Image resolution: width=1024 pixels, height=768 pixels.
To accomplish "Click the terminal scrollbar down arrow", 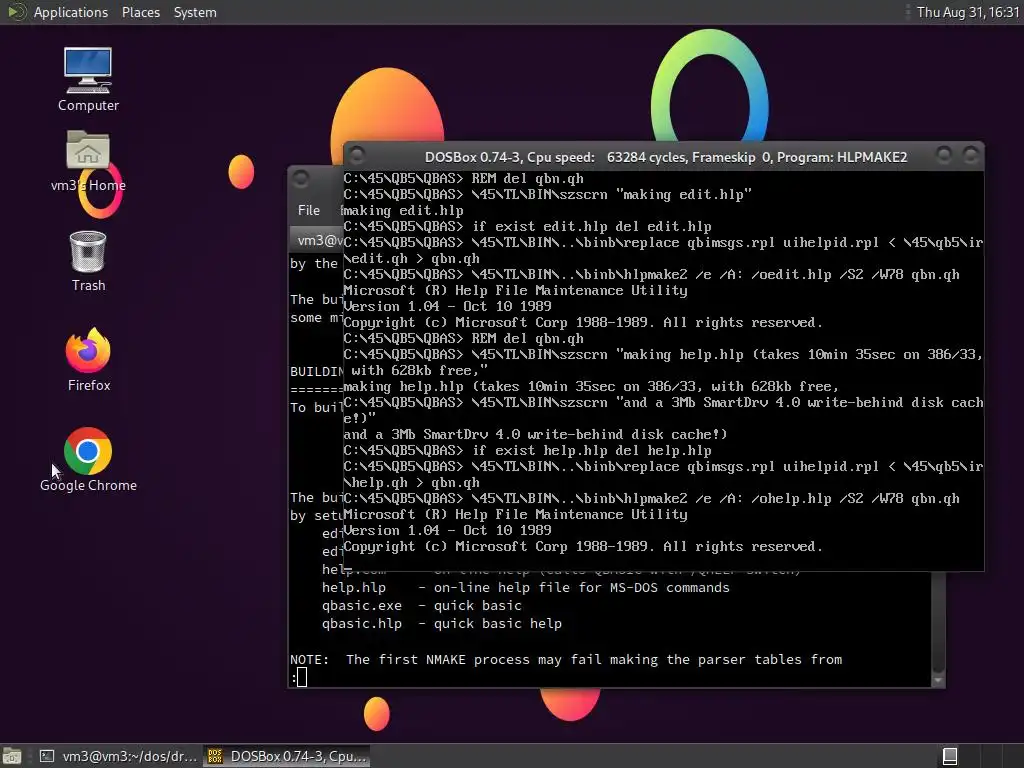I will tap(938, 680).
